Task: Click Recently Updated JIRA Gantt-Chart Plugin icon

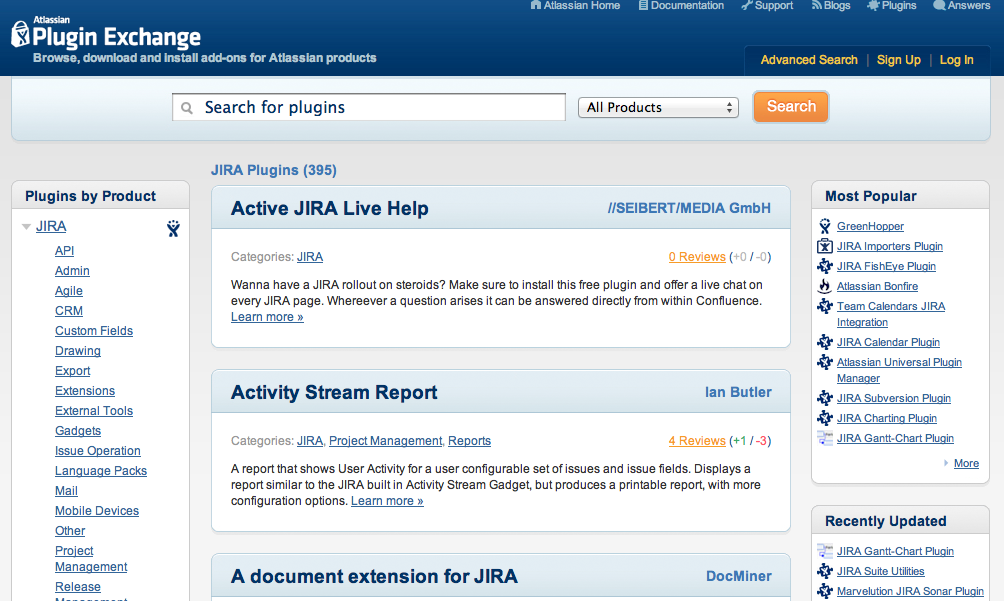Action: pyautogui.click(x=825, y=550)
